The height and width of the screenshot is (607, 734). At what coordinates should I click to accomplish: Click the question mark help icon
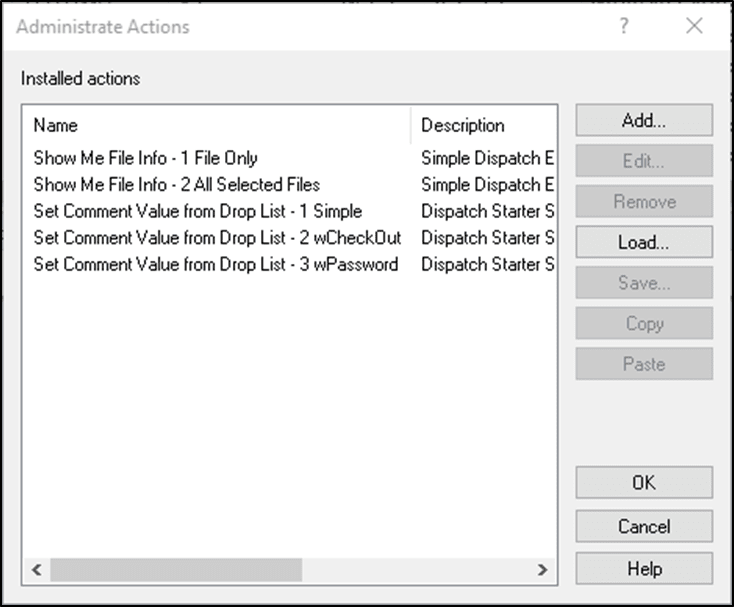[x=624, y=26]
